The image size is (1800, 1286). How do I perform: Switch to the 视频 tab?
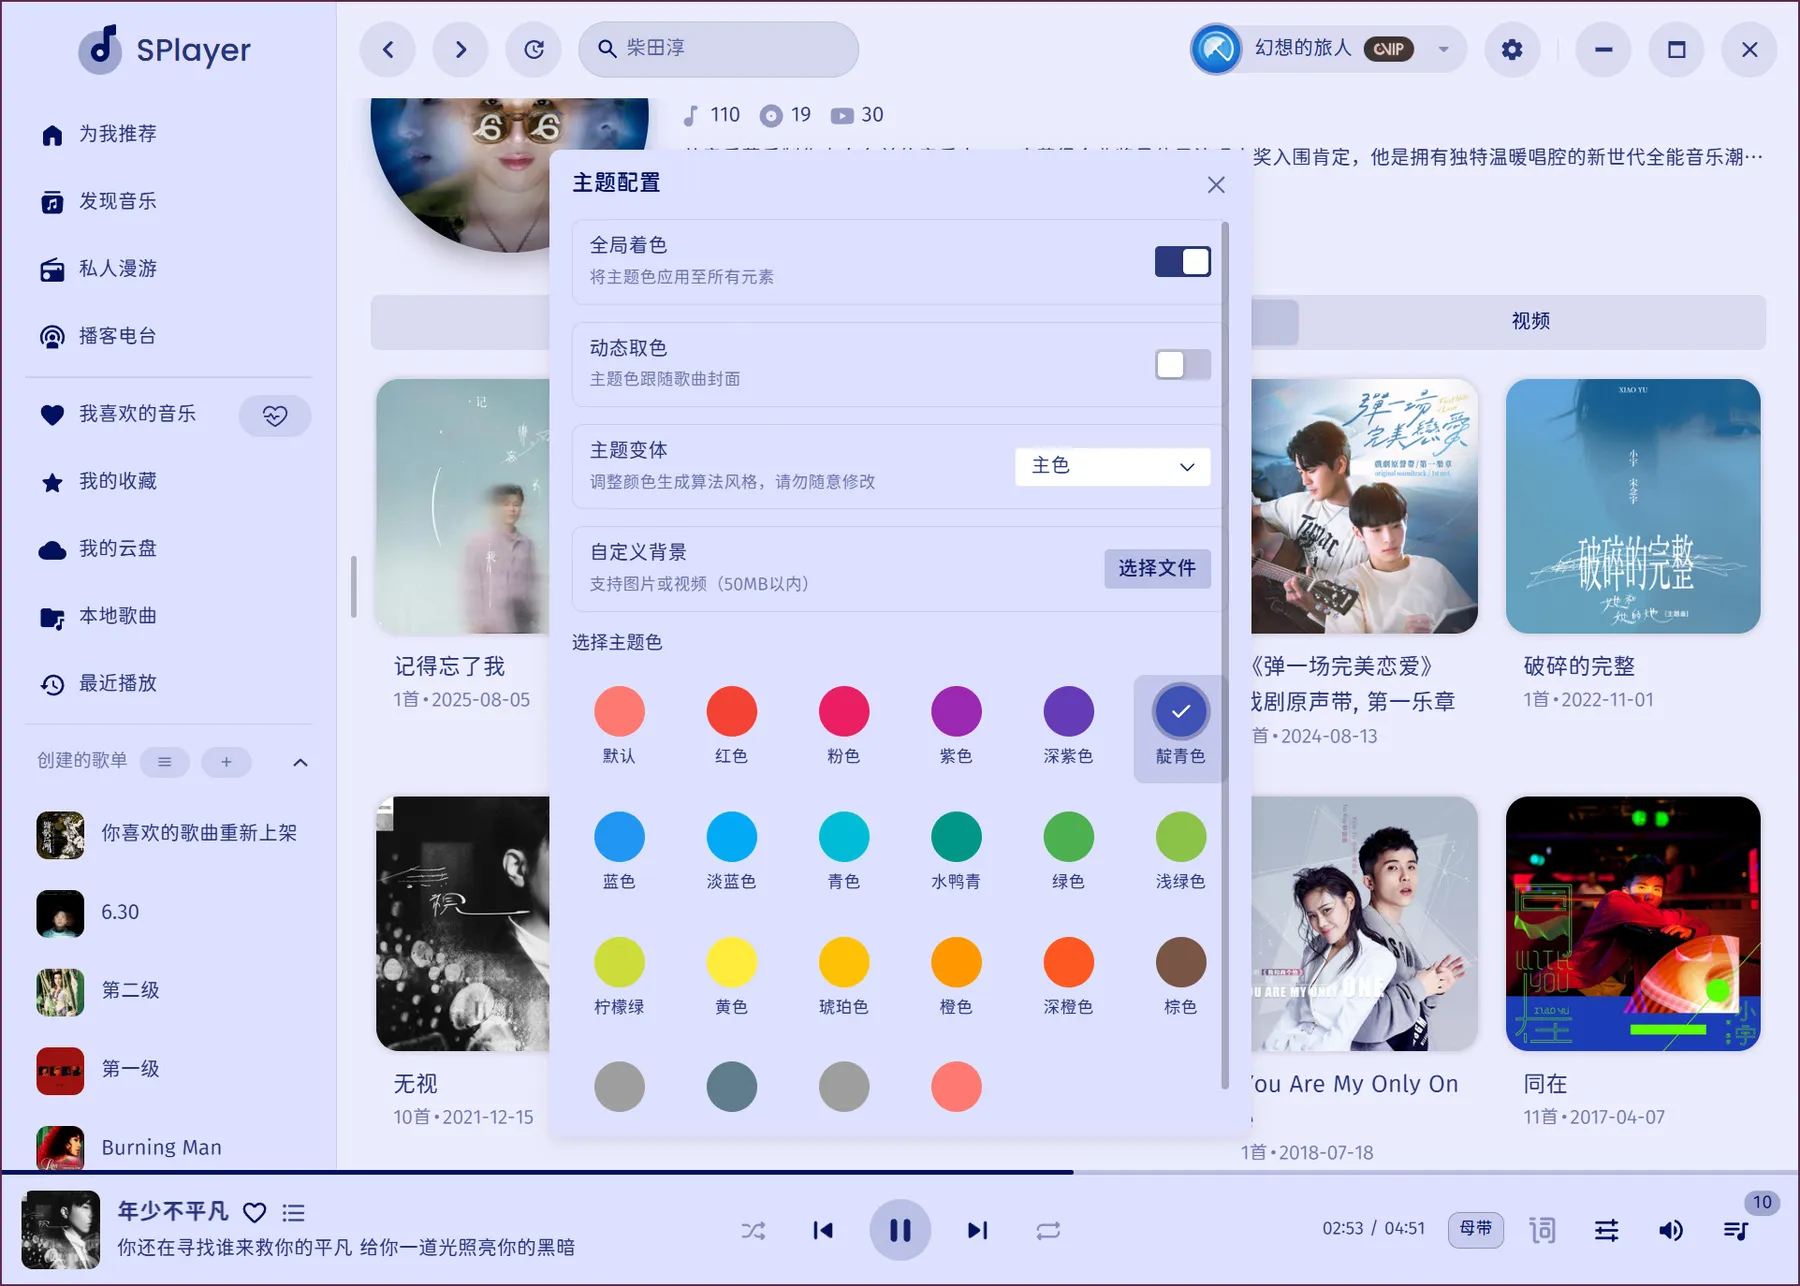click(1530, 321)
